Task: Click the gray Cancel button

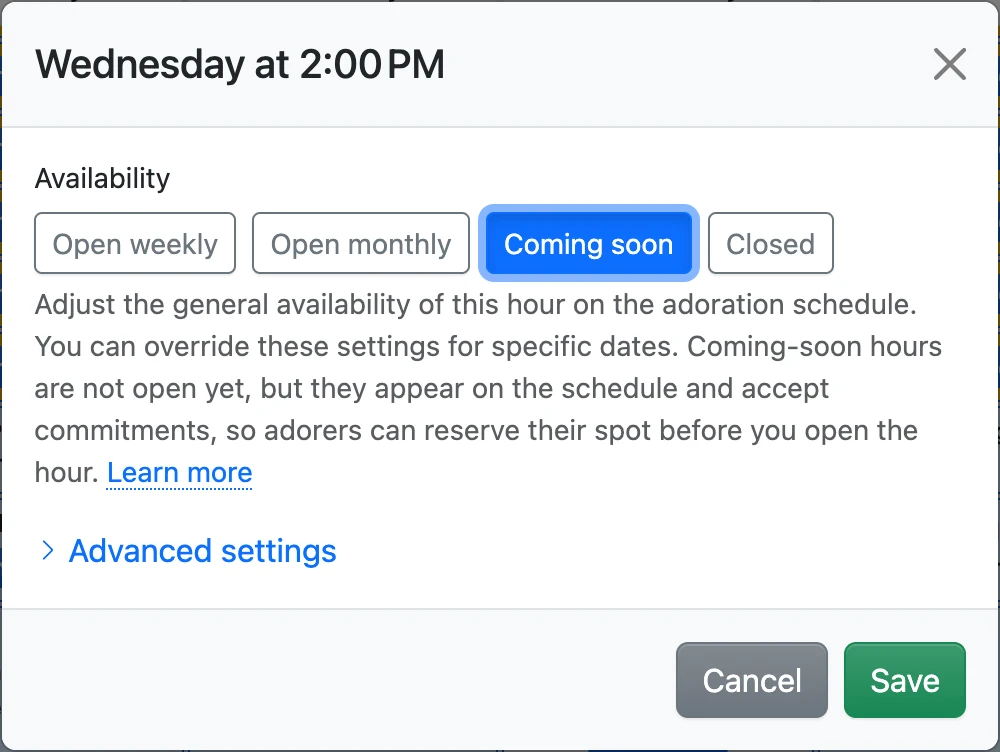Action: click(x=752, y=680)
